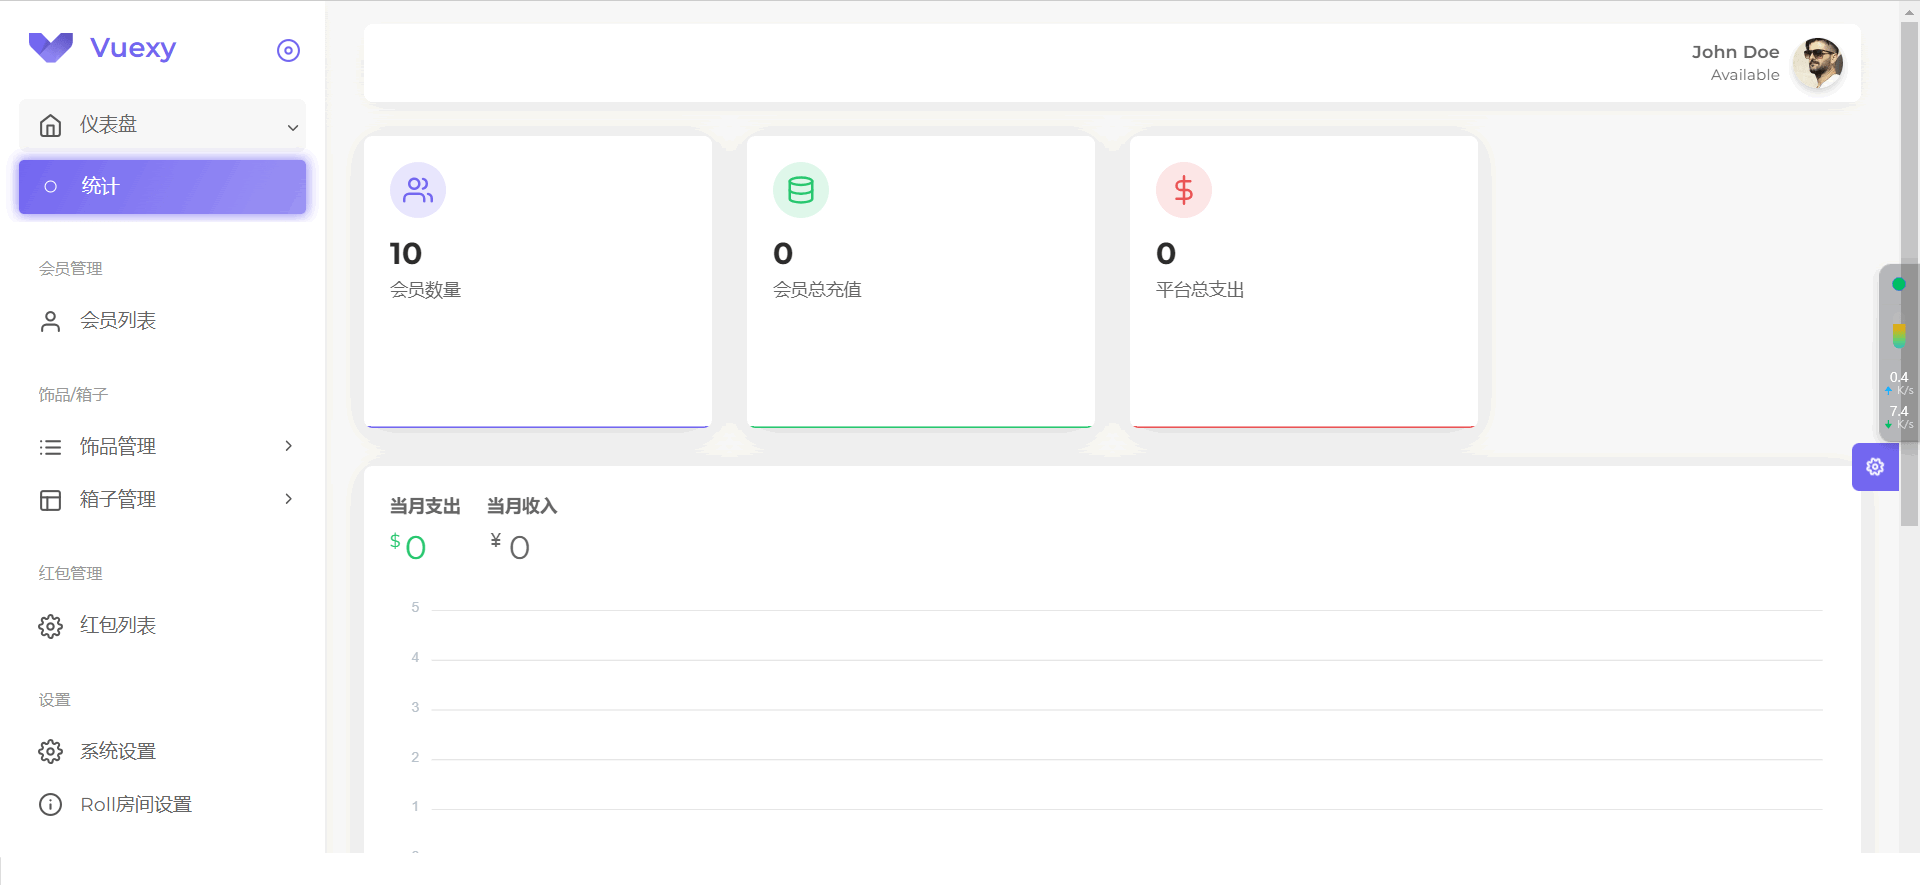Click the 当月支出 heading
Viewport: 1920px width, 885px height.
425,506
